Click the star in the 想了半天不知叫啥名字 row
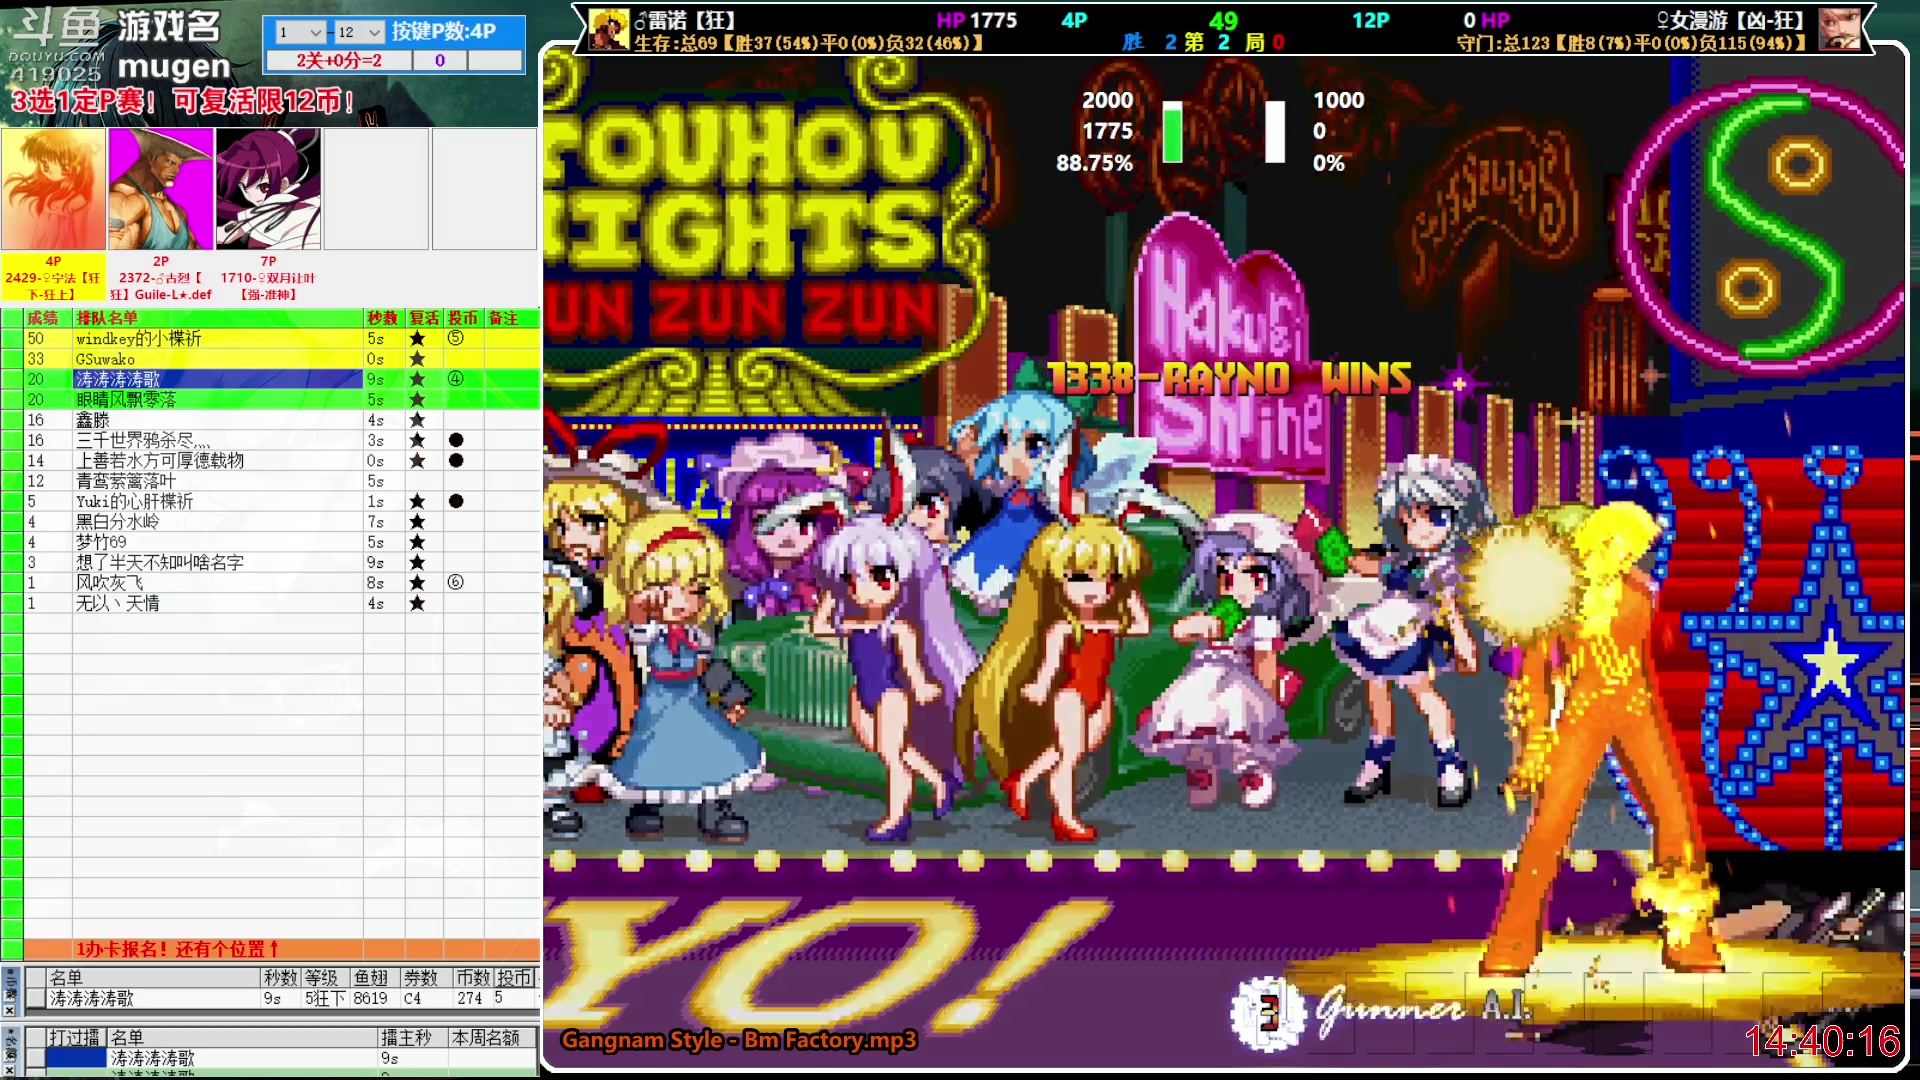 pyautogui.click(x=417, y=562)
